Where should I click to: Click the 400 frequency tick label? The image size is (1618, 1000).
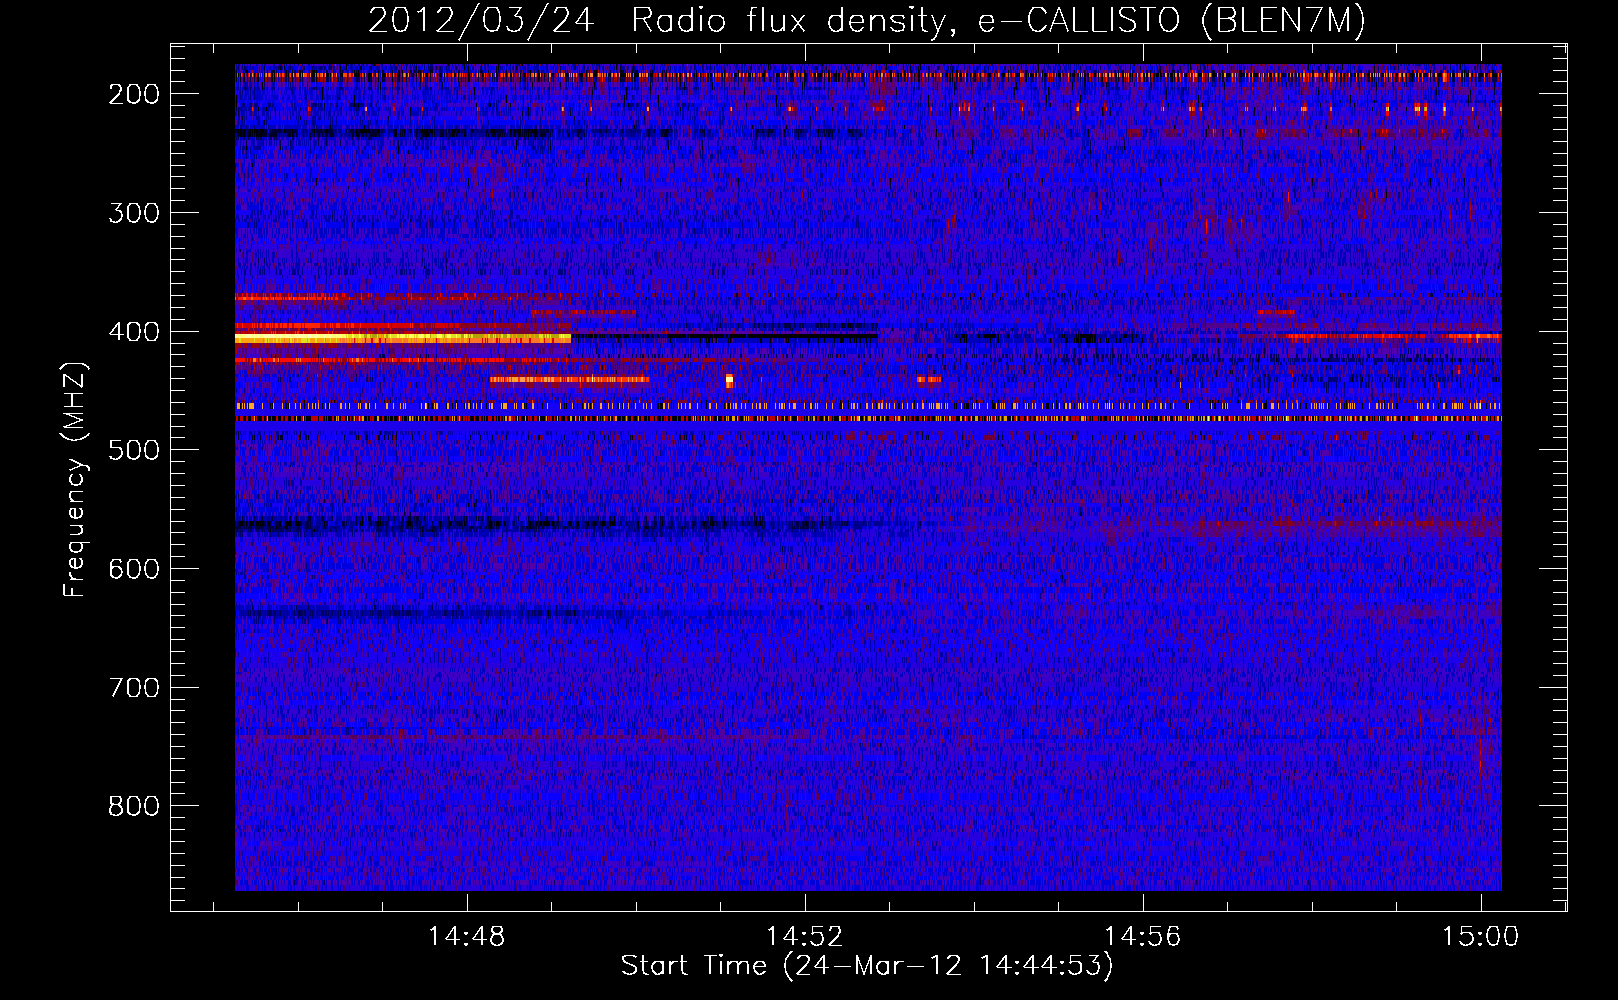coord(133,332)
